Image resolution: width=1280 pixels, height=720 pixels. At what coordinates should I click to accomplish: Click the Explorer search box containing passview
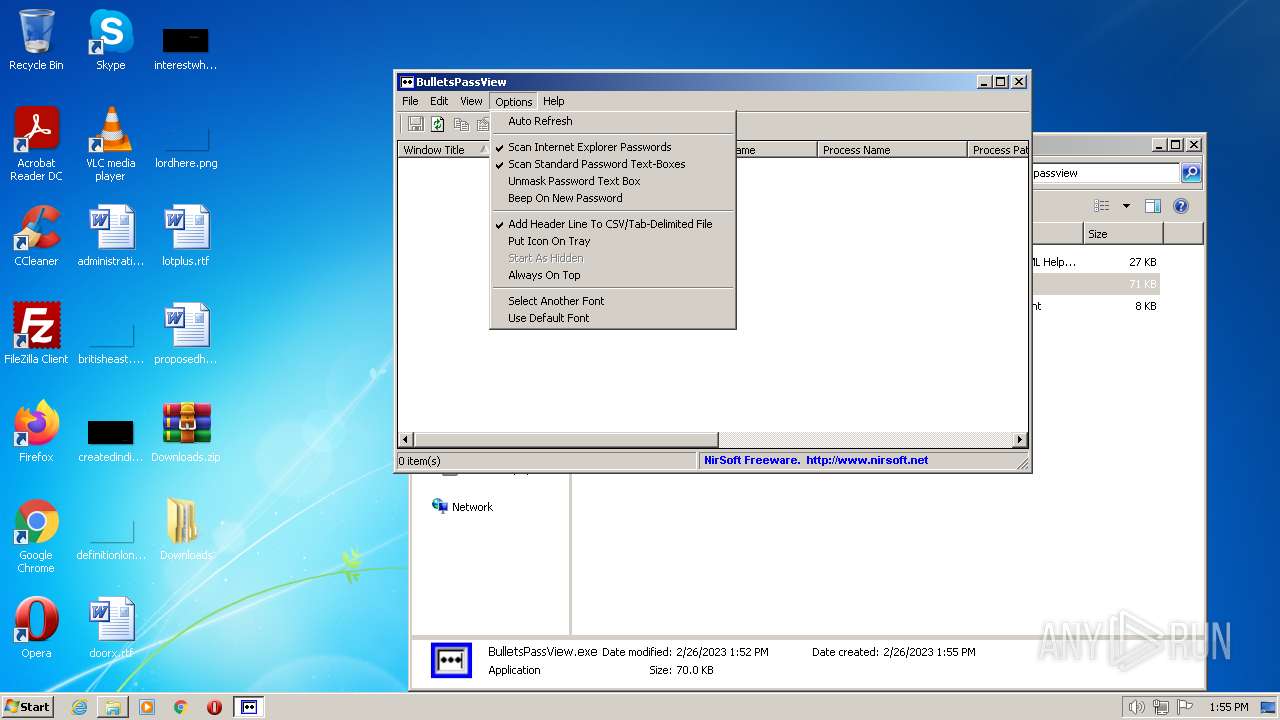[1105, 173]
